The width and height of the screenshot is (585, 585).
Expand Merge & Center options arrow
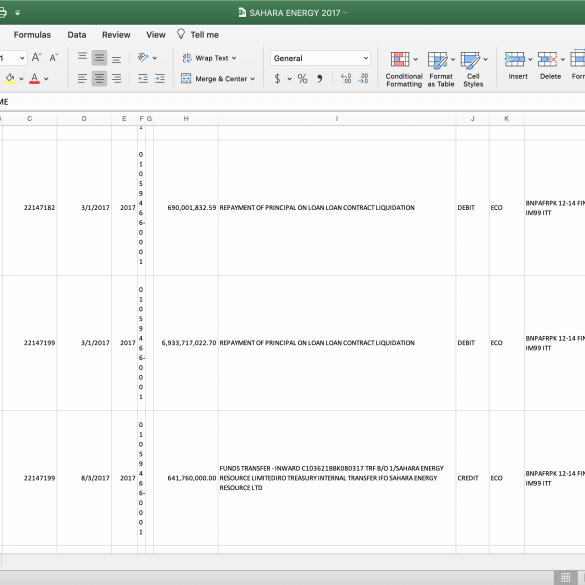tap(253, 79)
